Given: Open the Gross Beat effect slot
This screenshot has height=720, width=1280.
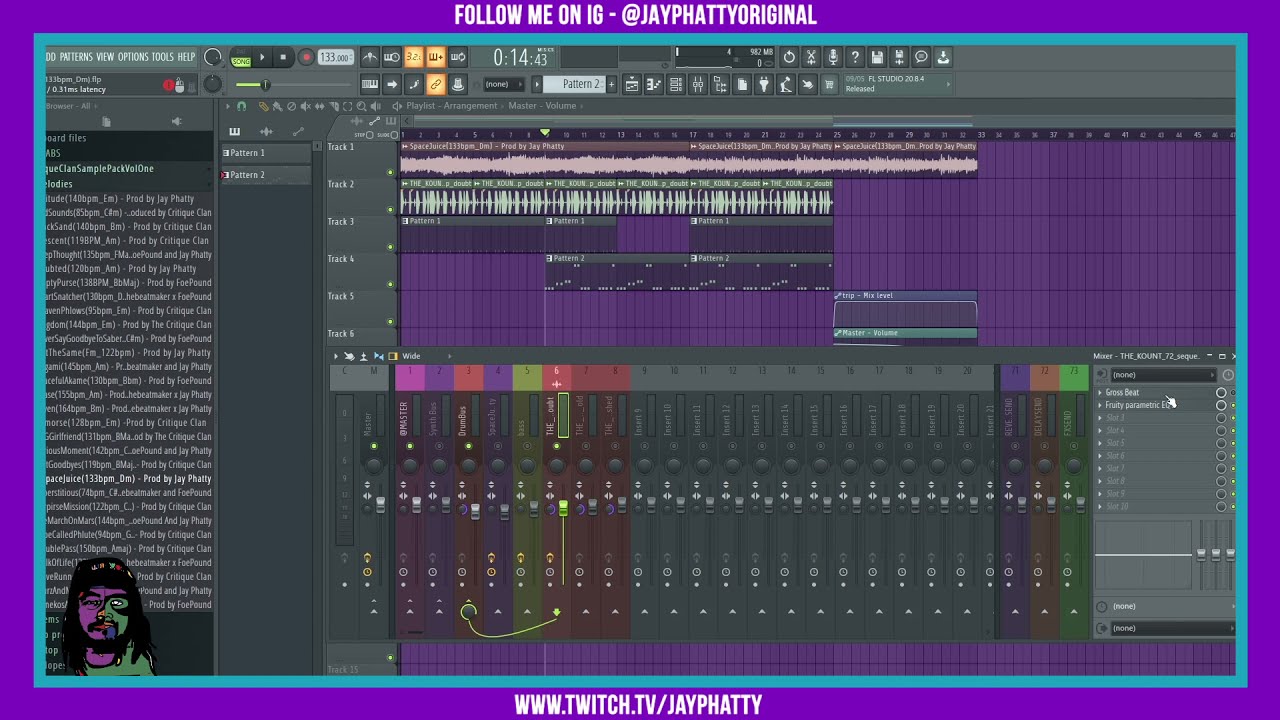Looking at the screenshot, I should (x=1122, y=393).
